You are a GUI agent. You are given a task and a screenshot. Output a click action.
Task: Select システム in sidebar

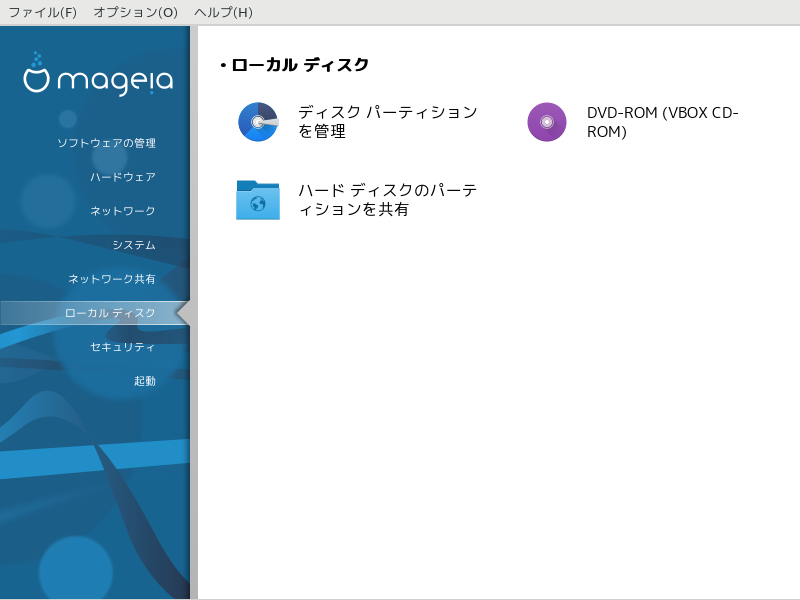[134, 245]
